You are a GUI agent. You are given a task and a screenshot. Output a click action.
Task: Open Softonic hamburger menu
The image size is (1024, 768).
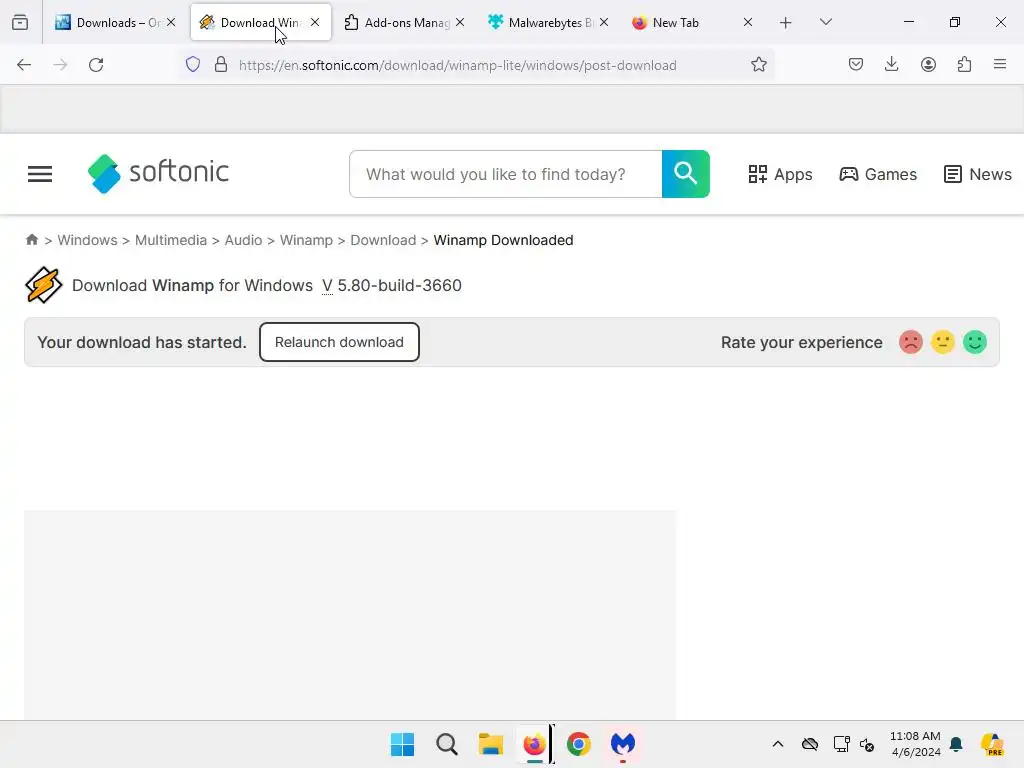(x=40, y=174)
